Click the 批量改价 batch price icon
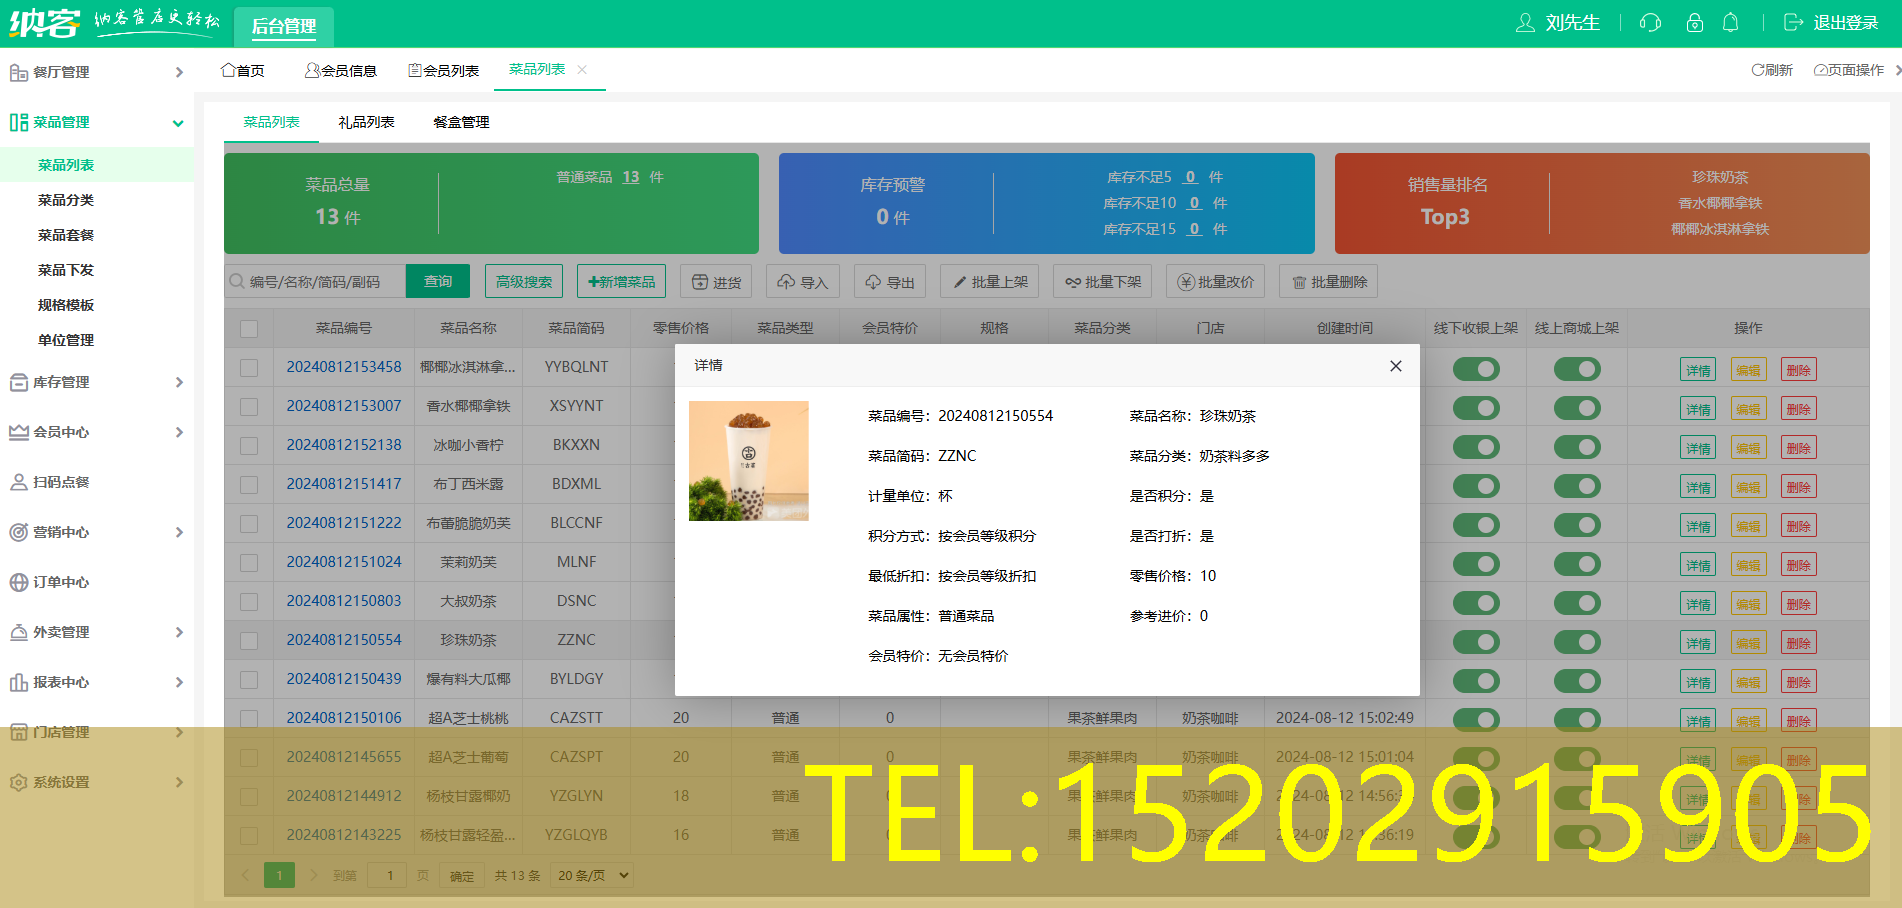 [x=1215, y=281]
